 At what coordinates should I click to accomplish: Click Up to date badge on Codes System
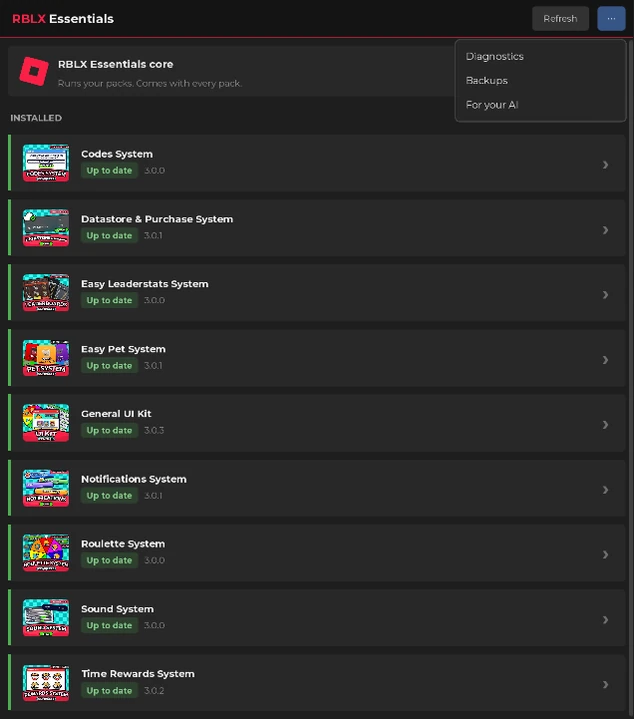109,171
